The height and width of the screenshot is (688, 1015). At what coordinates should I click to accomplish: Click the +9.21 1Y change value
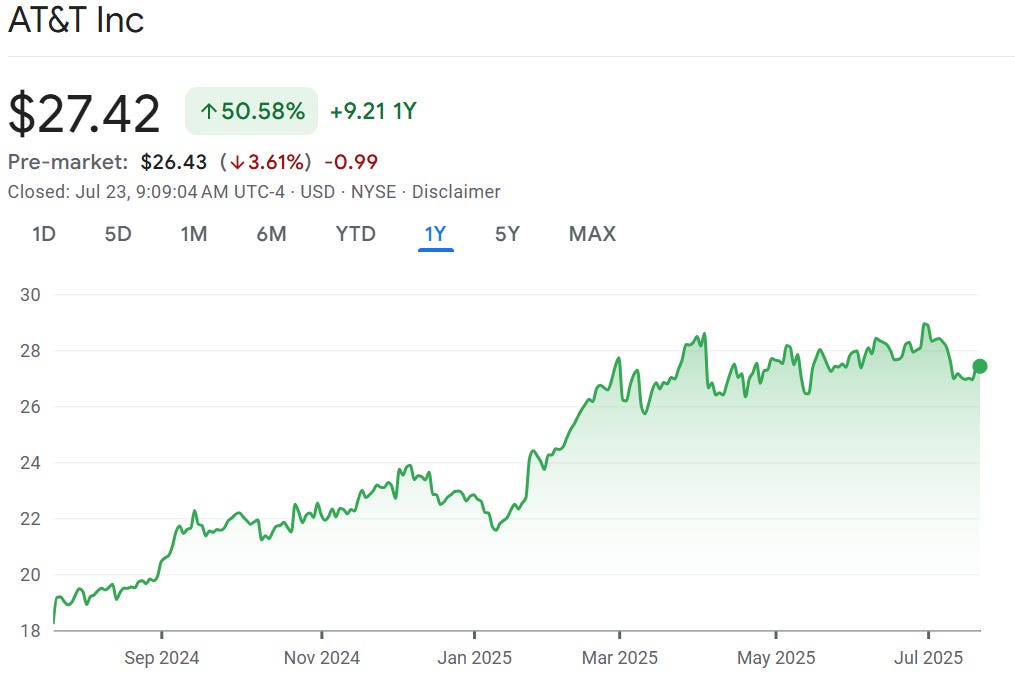(374, 111)
